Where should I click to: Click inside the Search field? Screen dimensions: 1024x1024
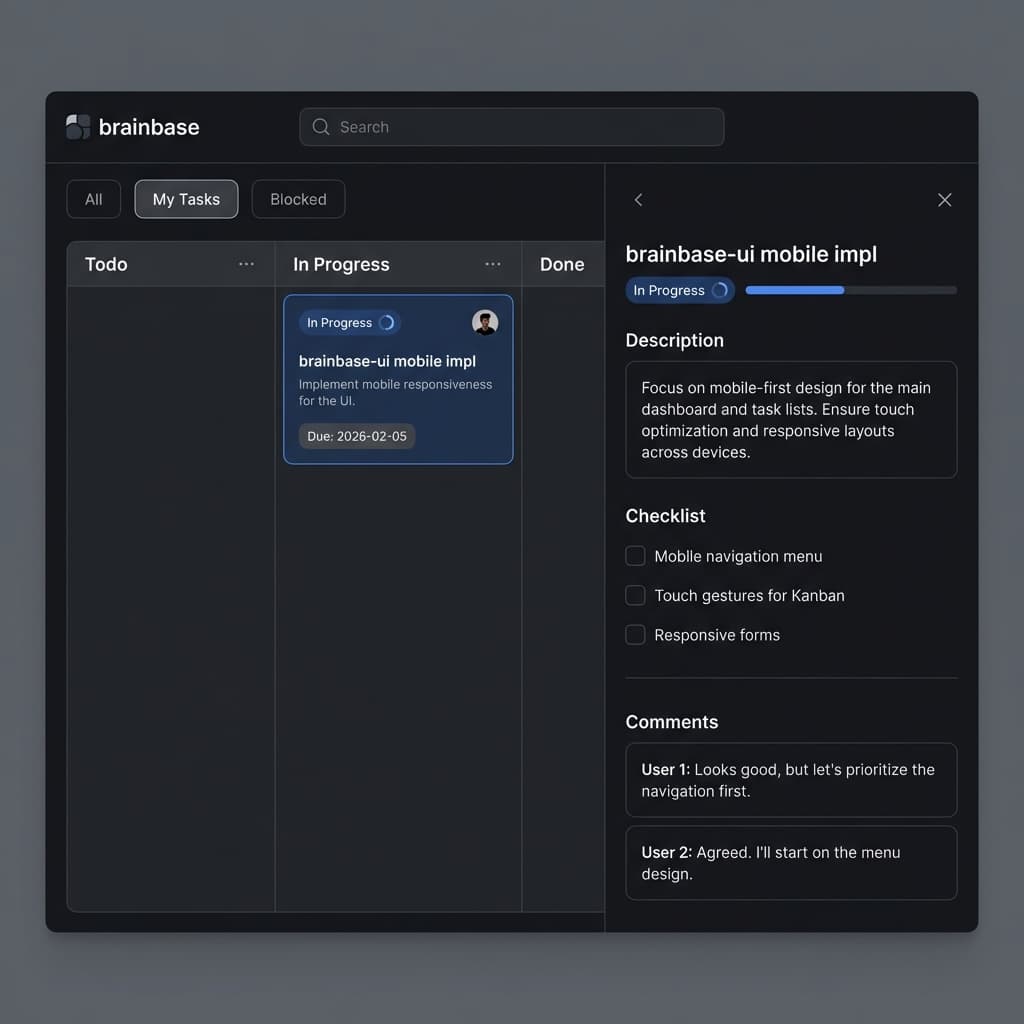510,127
